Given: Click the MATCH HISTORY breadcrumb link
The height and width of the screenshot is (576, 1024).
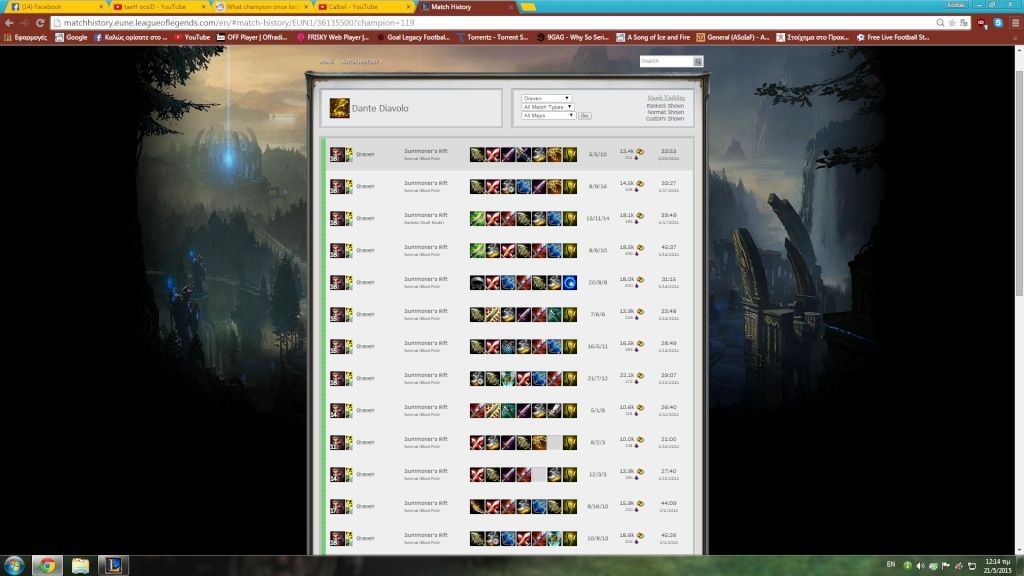Looking at the screenshot, I should point(359,61).
